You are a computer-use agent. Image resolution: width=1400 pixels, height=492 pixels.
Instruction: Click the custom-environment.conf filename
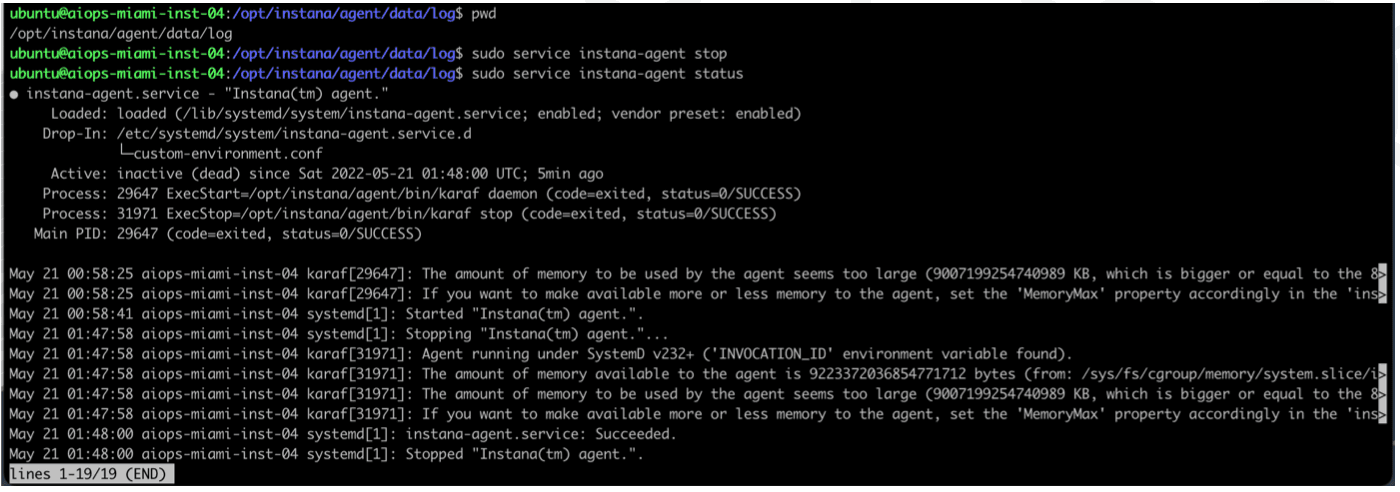(x=228, y=154)
